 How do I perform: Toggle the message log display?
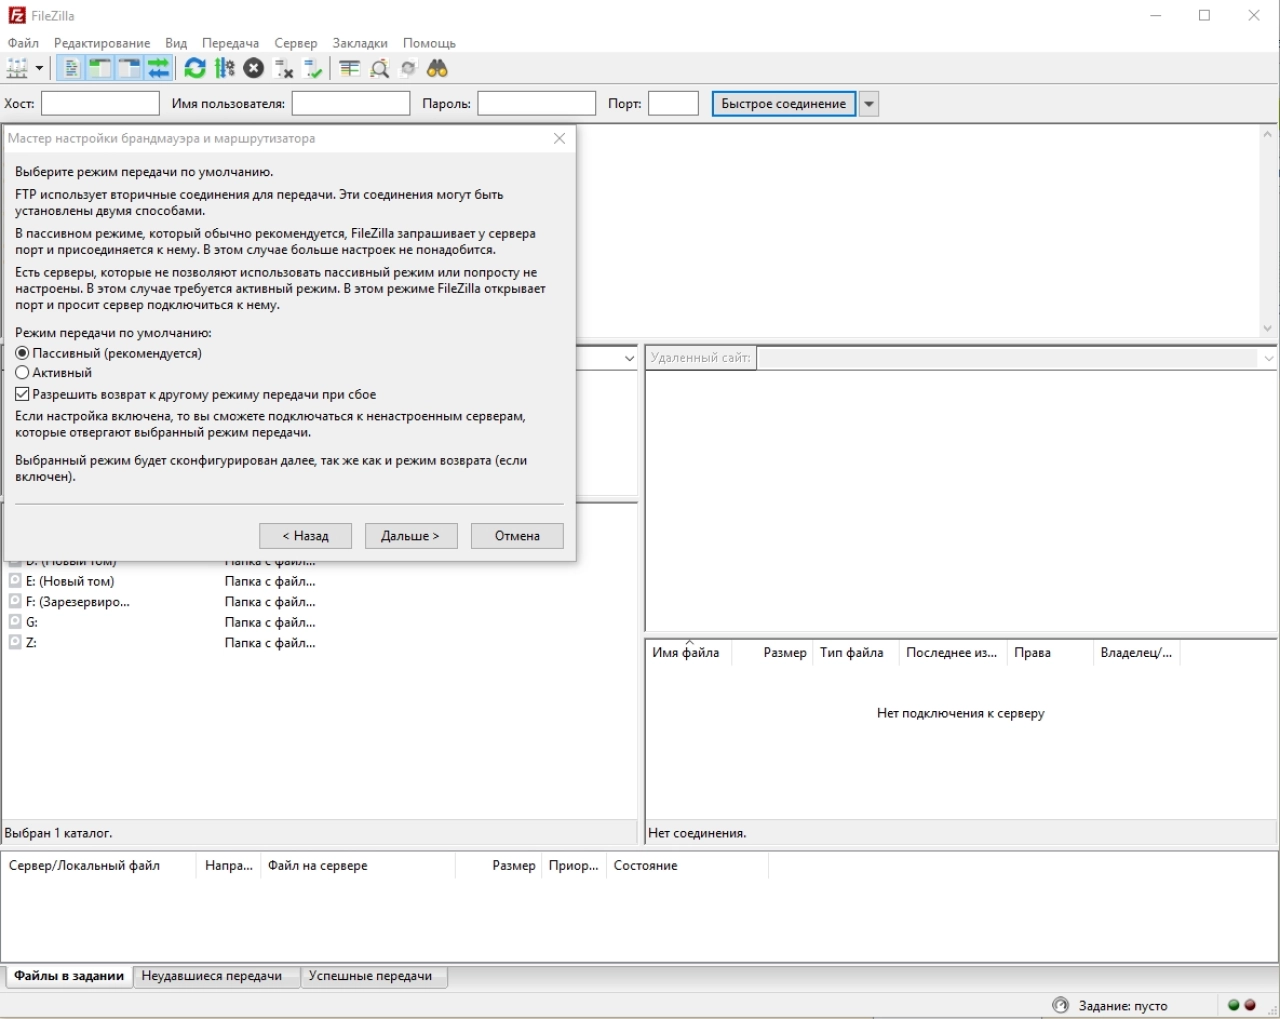71,68
